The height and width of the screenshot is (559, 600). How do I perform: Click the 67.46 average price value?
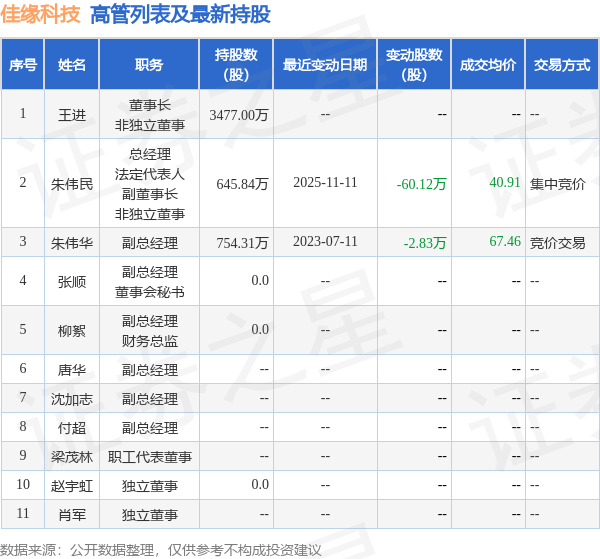(x=504, y=242)
